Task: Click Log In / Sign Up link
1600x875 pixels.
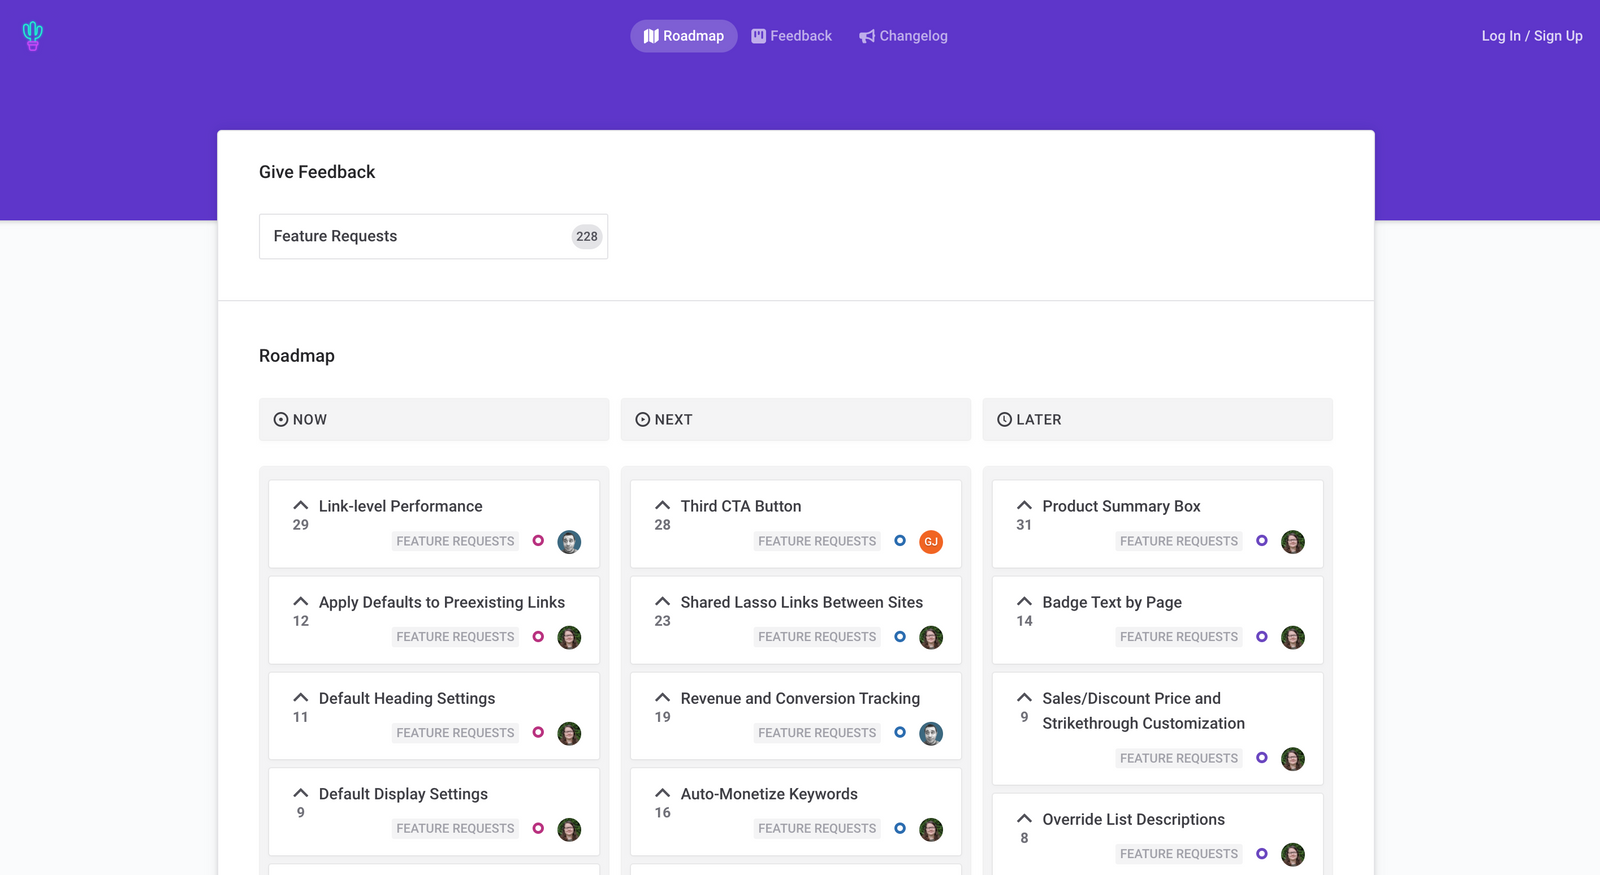Action: point(1532,36)
